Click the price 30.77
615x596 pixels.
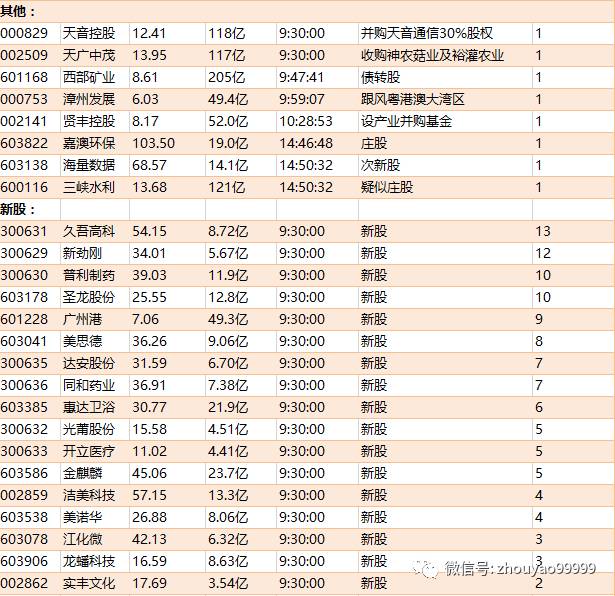coord(149,407)
